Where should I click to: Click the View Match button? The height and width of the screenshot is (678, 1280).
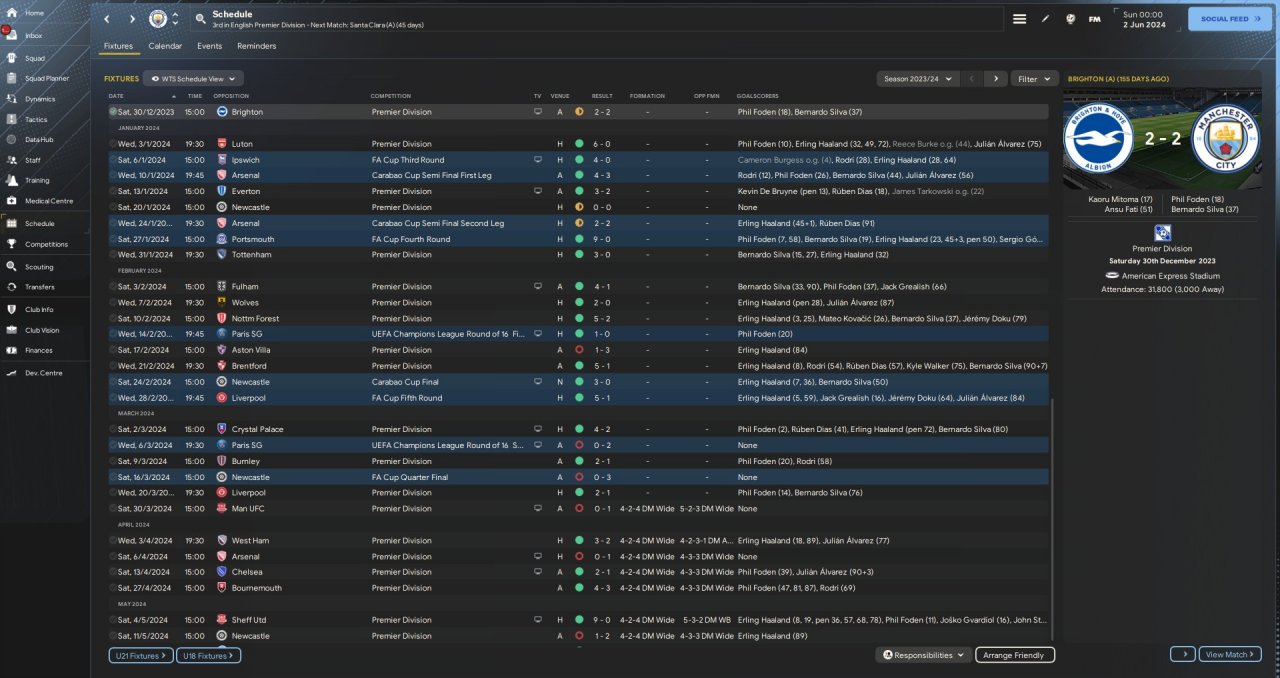[x=1230, y=654]
